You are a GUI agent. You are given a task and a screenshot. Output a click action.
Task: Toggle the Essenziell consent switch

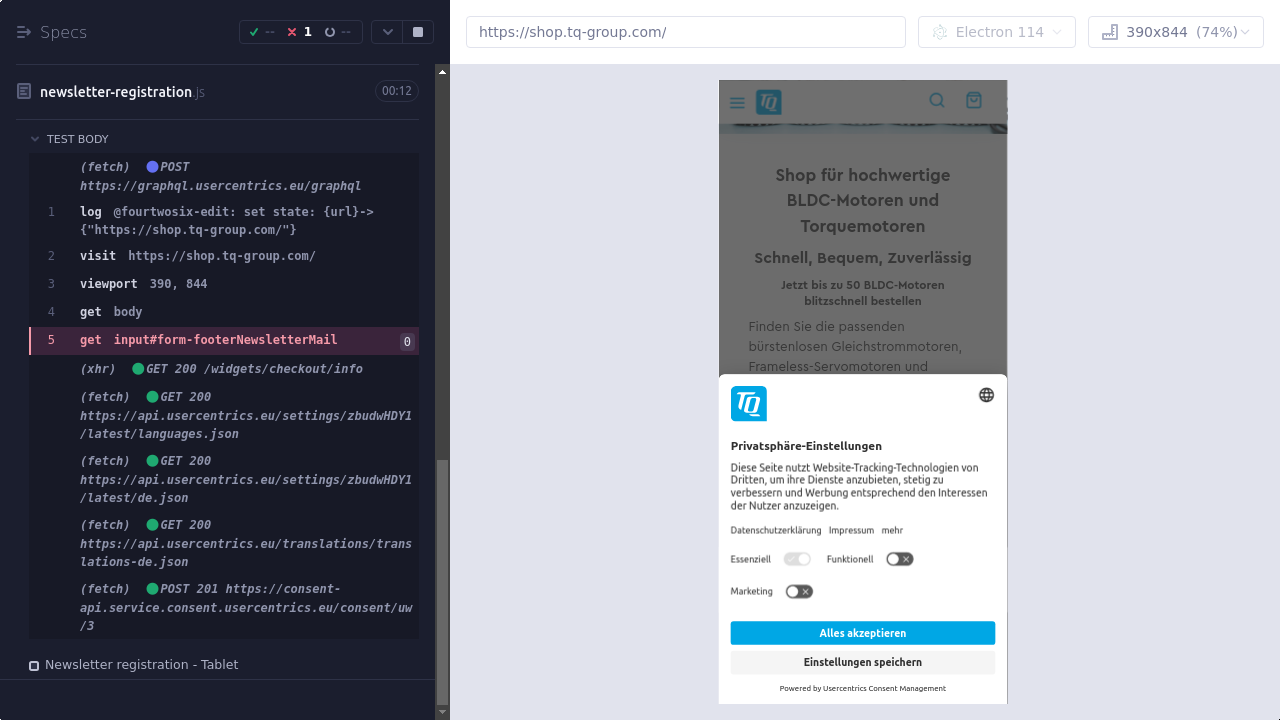796,559
